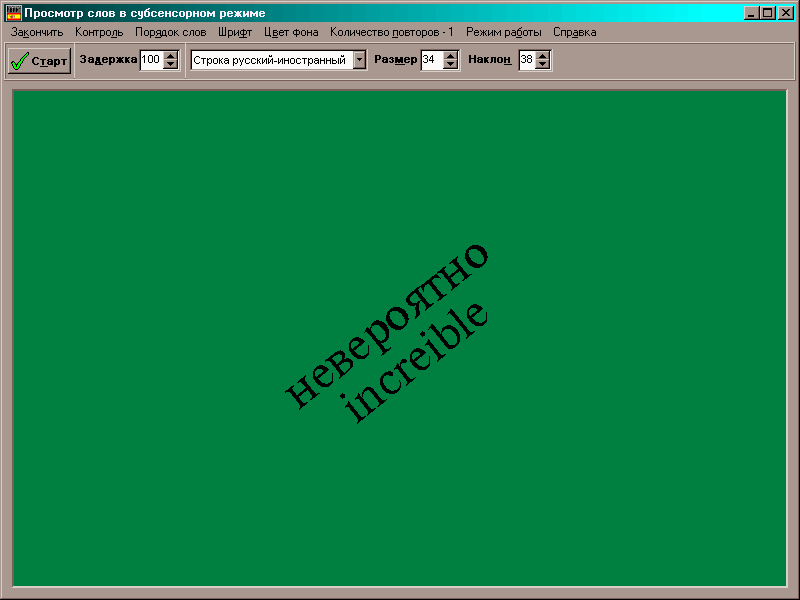The width and height of the screenshot is (800, 600).
Task: Open the Порядок слов menu
Action: coord(170,32)
